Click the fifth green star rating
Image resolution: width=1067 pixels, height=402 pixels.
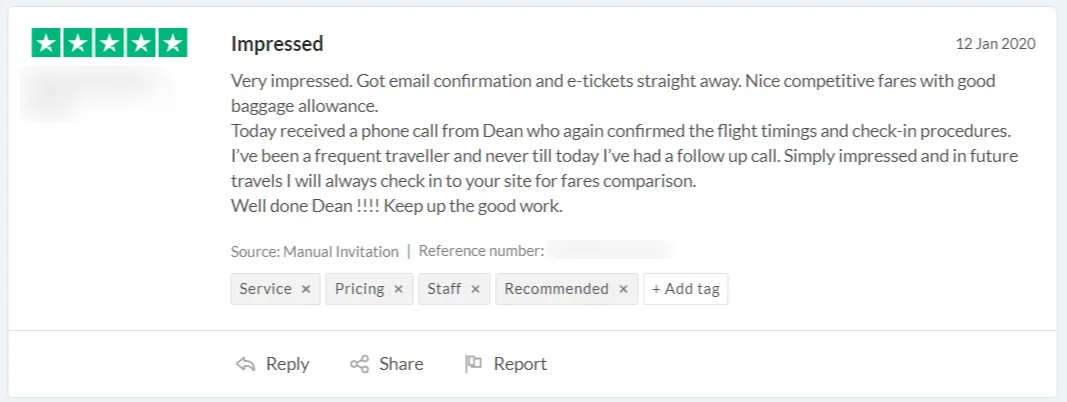coord(172,43)
